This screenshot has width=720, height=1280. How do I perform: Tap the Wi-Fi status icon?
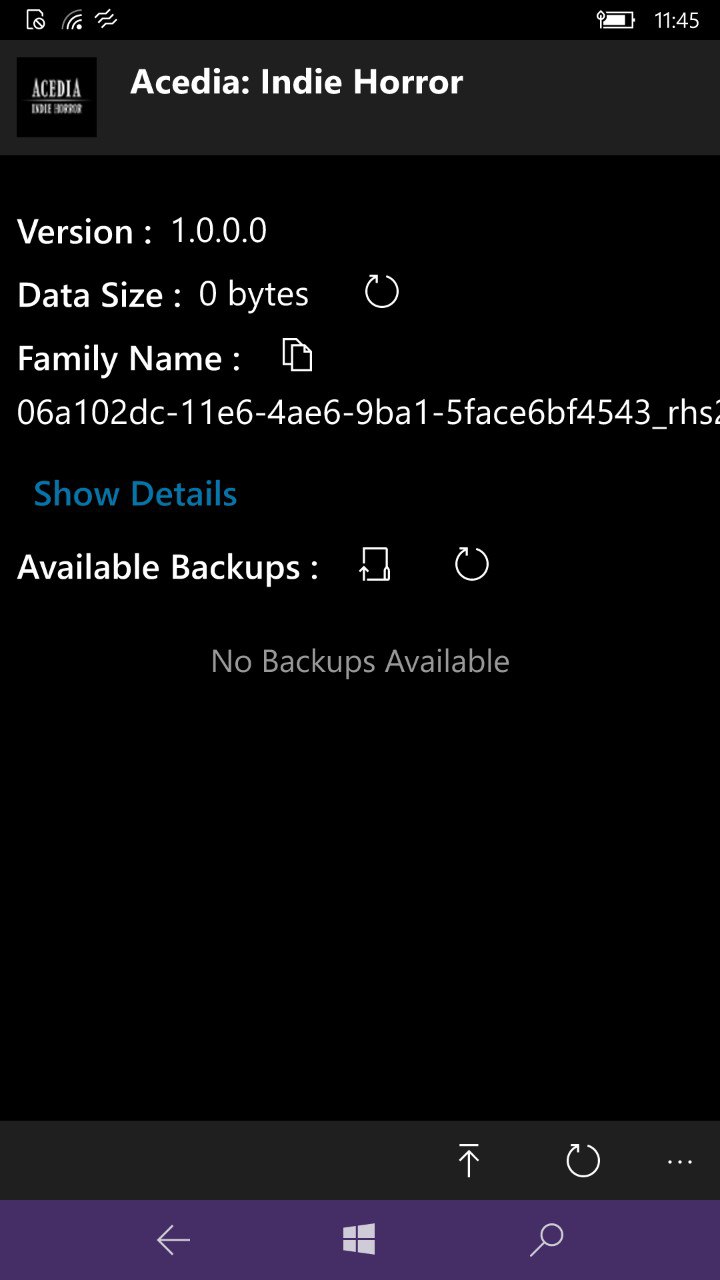click(x=72, y=20)
